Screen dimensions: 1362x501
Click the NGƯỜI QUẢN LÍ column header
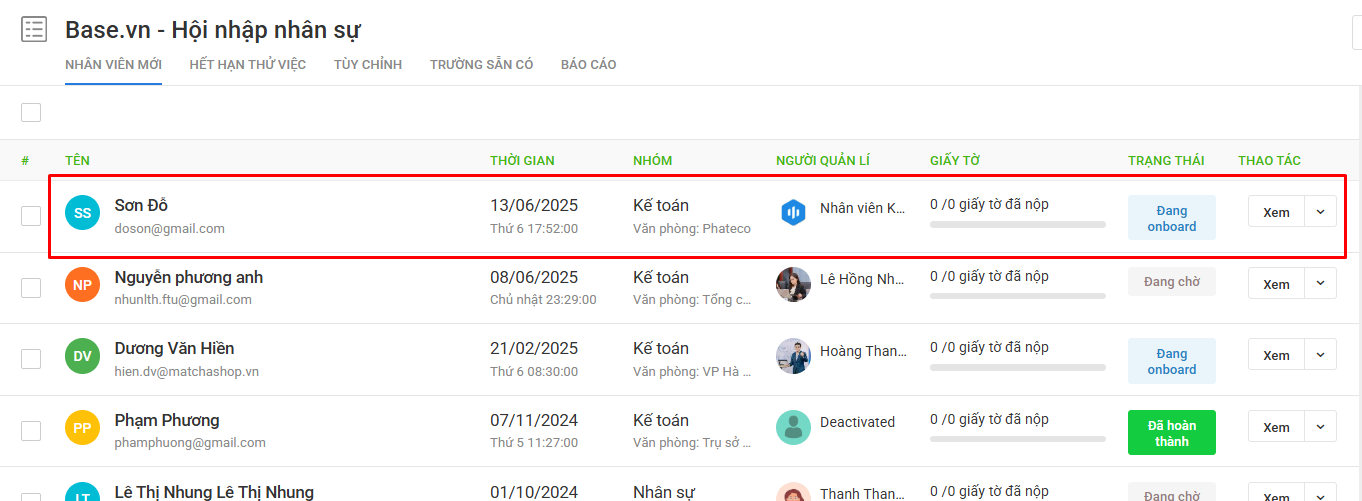click(823, 160)
